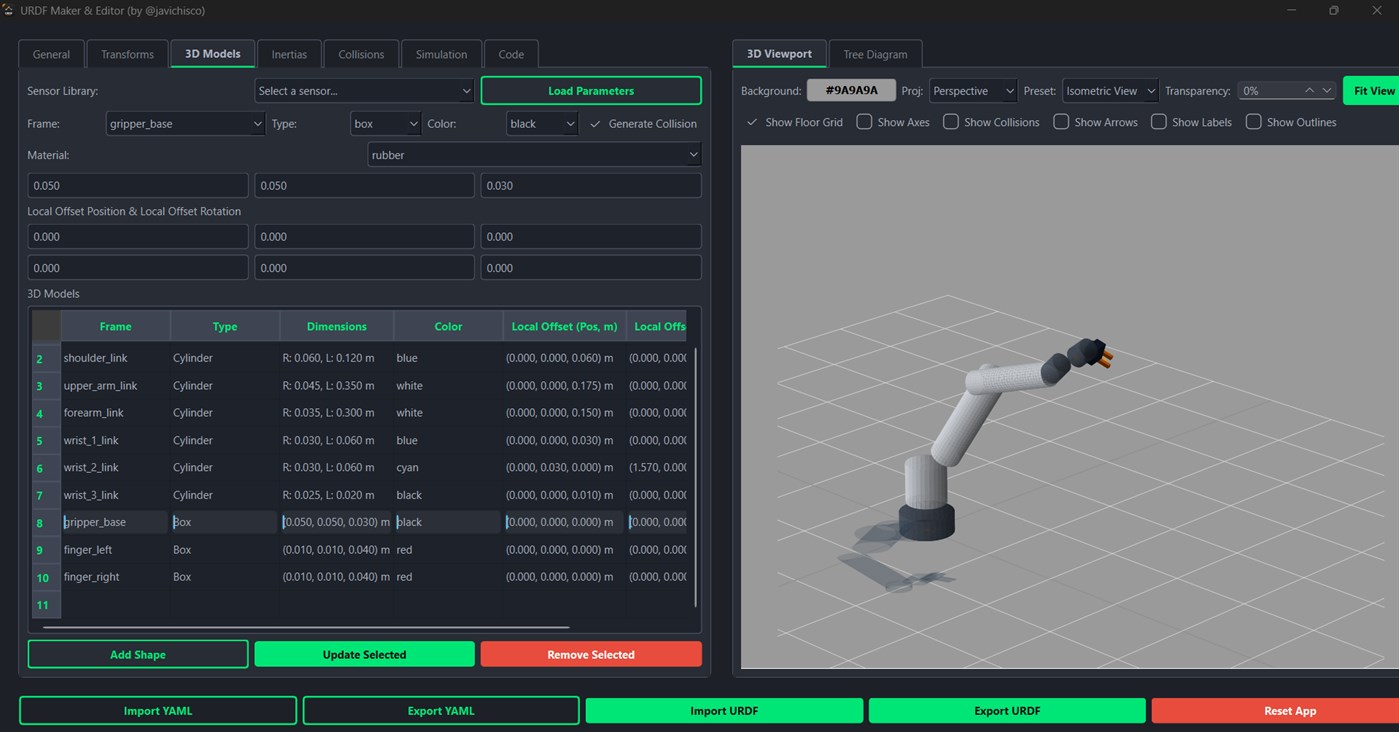Viewport: 1399px width, 732px height.
Task: Click the dimension field containing 0.030
Action: (x=591, y=185)
